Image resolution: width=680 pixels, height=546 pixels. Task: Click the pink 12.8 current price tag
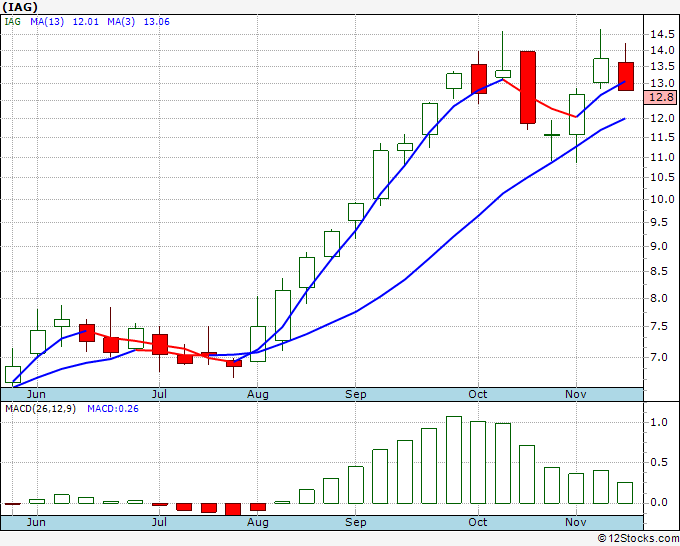(660, 97)
